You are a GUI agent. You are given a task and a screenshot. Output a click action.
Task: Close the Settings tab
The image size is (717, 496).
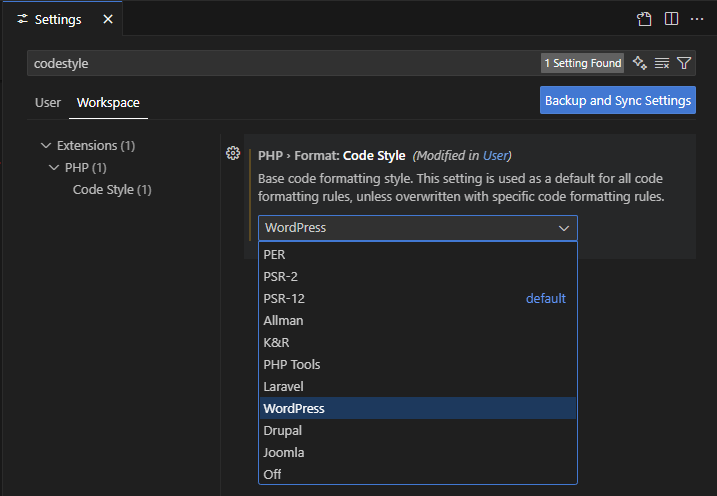108,19
